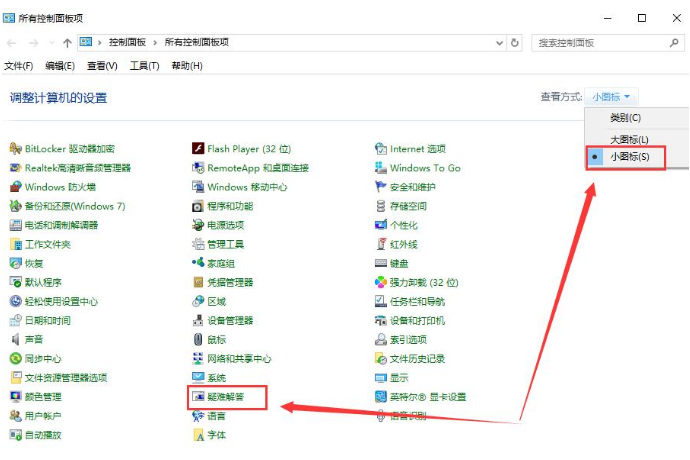Click the 鼠标 mouse icon
Viewport: 690px width, 460px height.
click(198, 339)
